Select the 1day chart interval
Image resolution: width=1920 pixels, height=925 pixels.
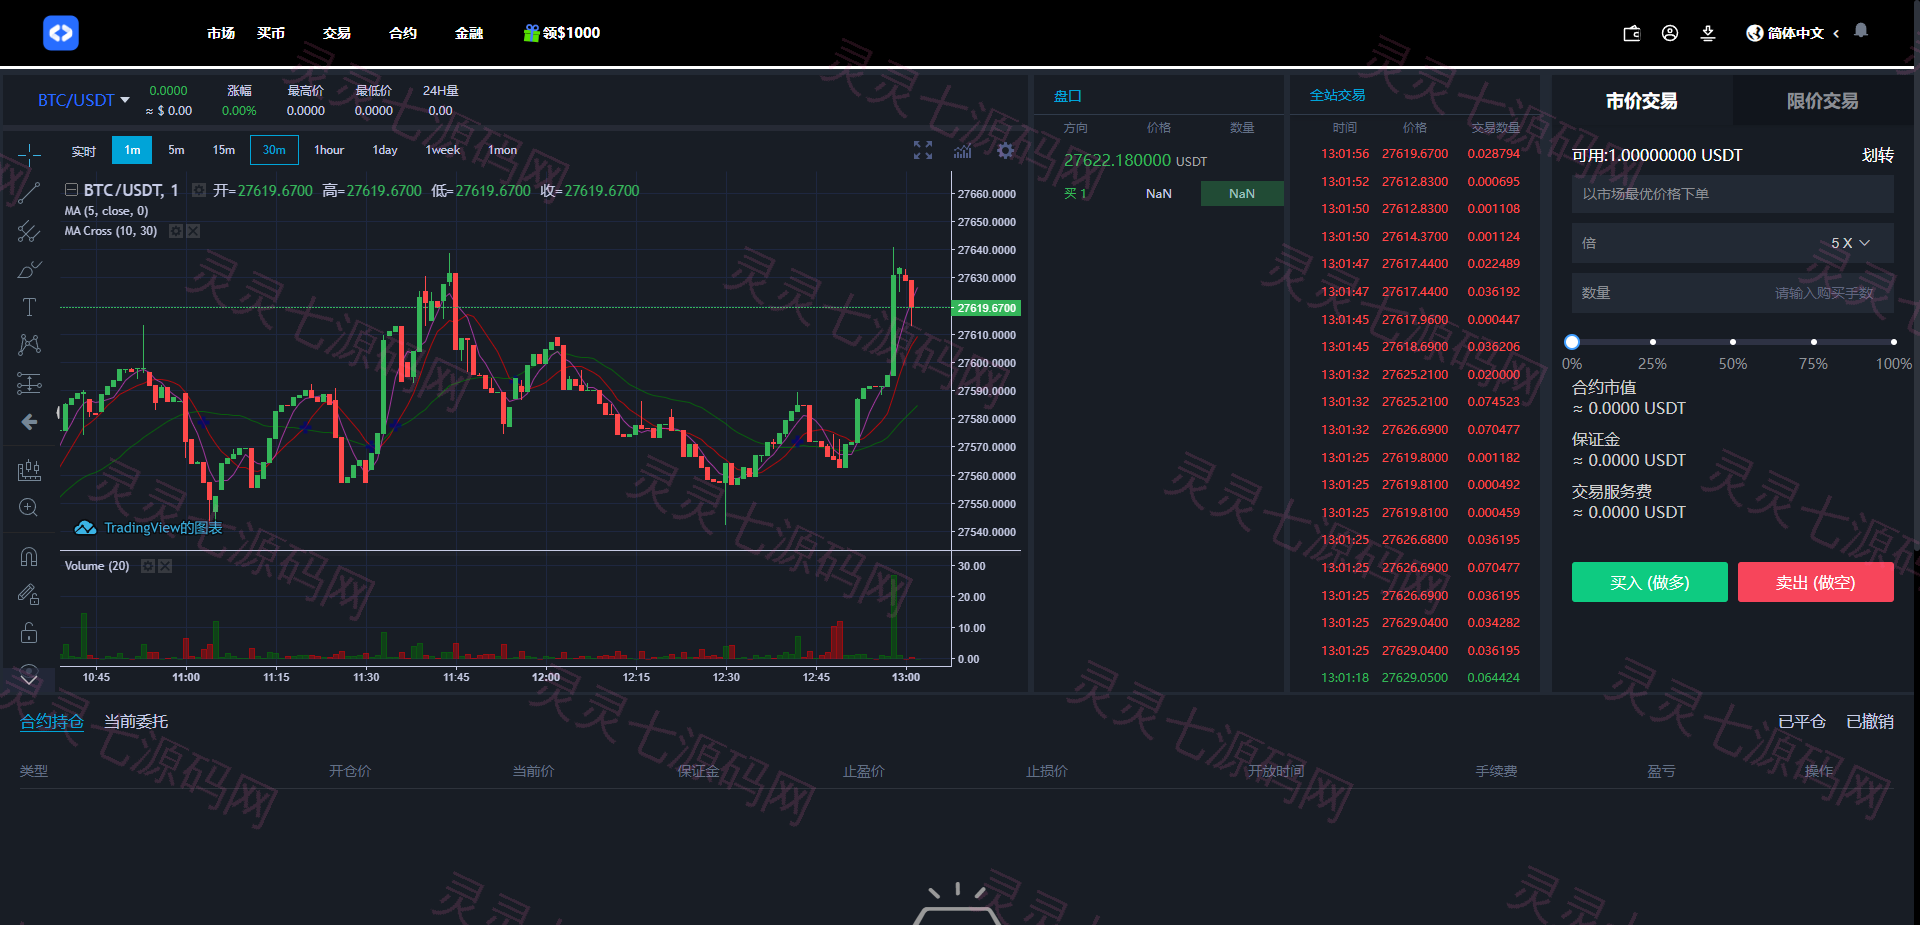385,150
